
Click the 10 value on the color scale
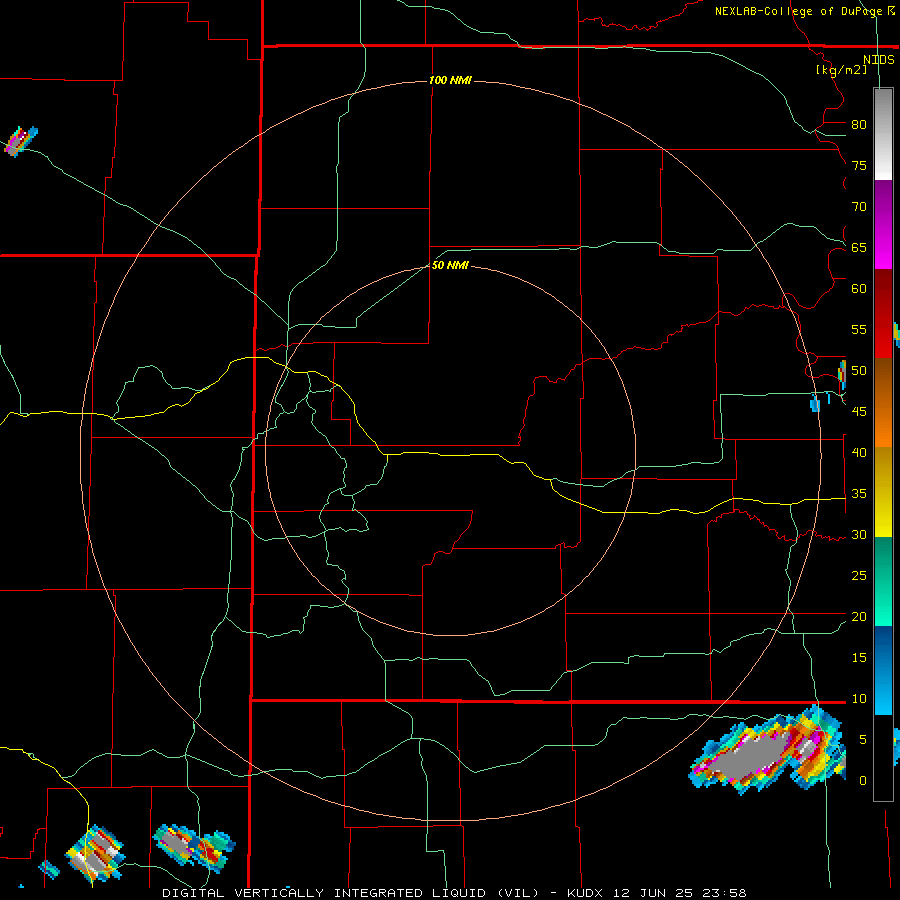point(859,699)
